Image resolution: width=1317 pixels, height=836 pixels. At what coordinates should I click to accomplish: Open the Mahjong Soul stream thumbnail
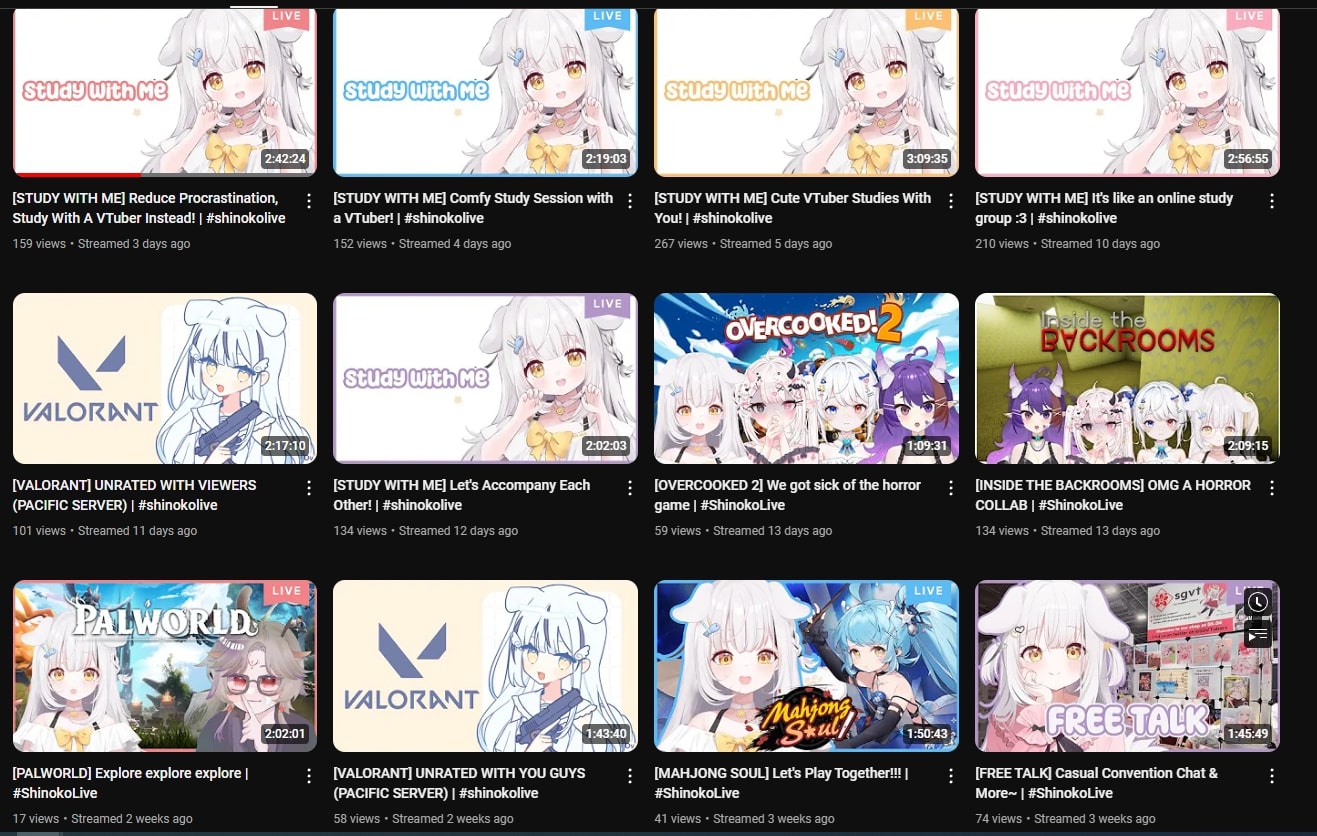pyautogui.click(x=806, y=666)
